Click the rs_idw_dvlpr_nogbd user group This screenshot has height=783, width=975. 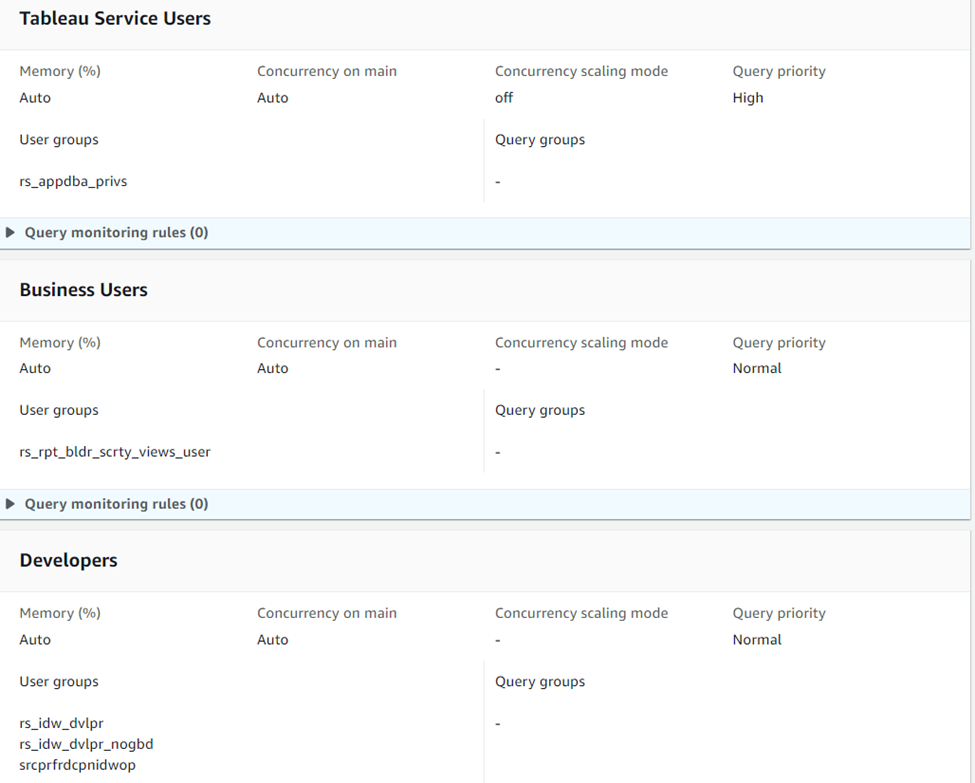coord(86,744)
